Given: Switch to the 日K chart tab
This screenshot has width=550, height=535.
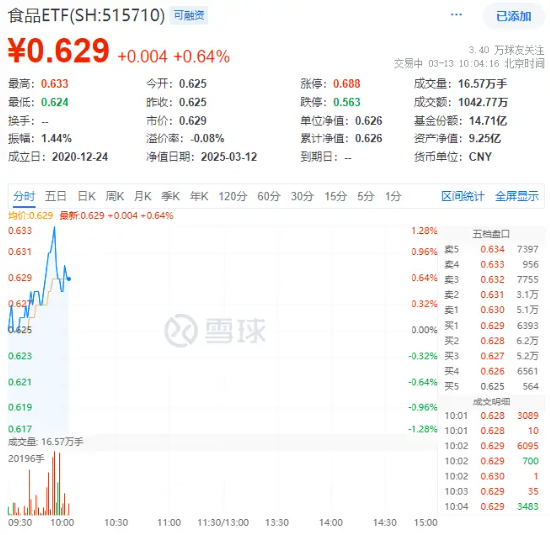Looking at the screenshot, I should click(x=86, y=196).
